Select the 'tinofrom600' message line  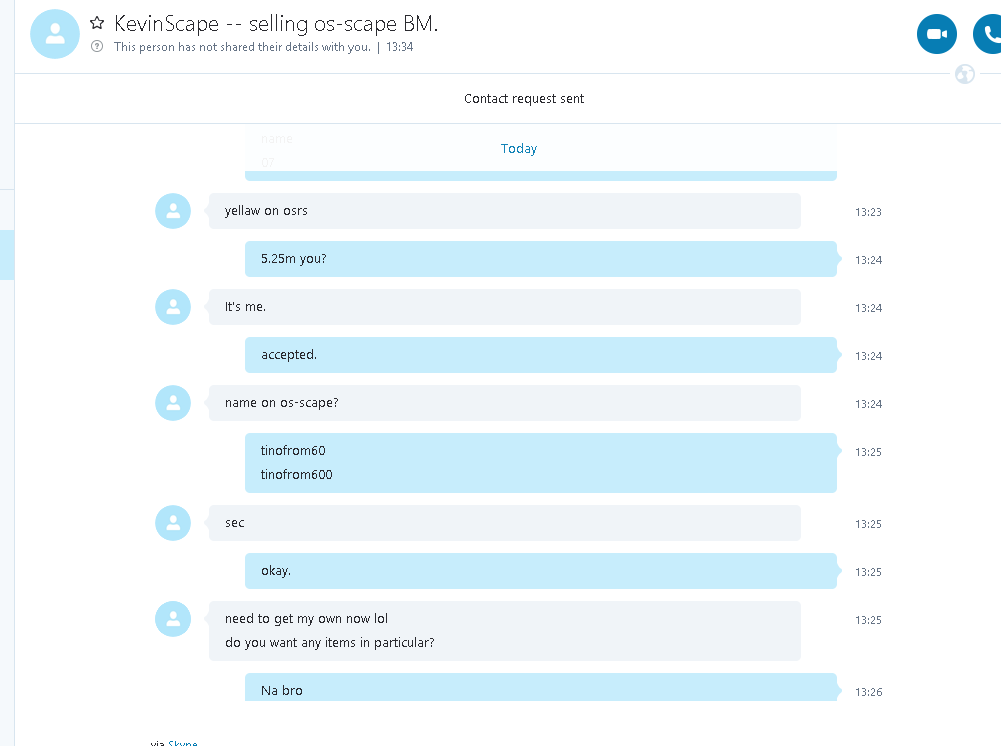click(297, 475)
